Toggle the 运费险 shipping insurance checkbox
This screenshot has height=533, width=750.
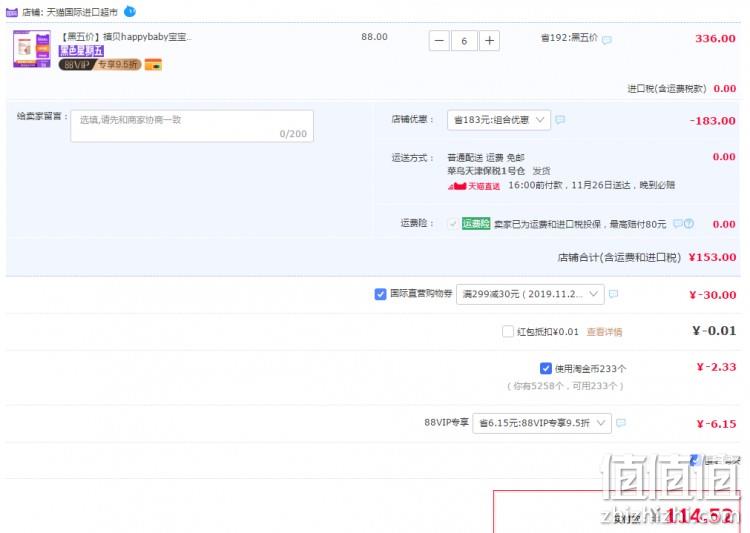coord(452,223)
